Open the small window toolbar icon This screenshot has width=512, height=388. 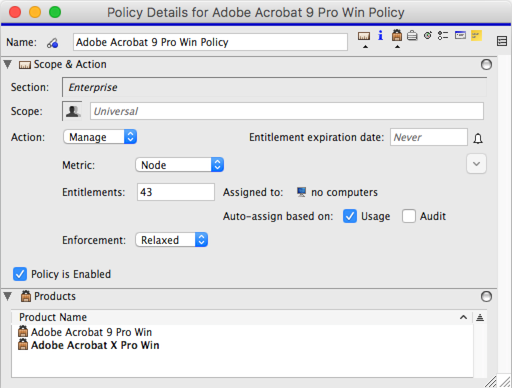pos(460,35)
